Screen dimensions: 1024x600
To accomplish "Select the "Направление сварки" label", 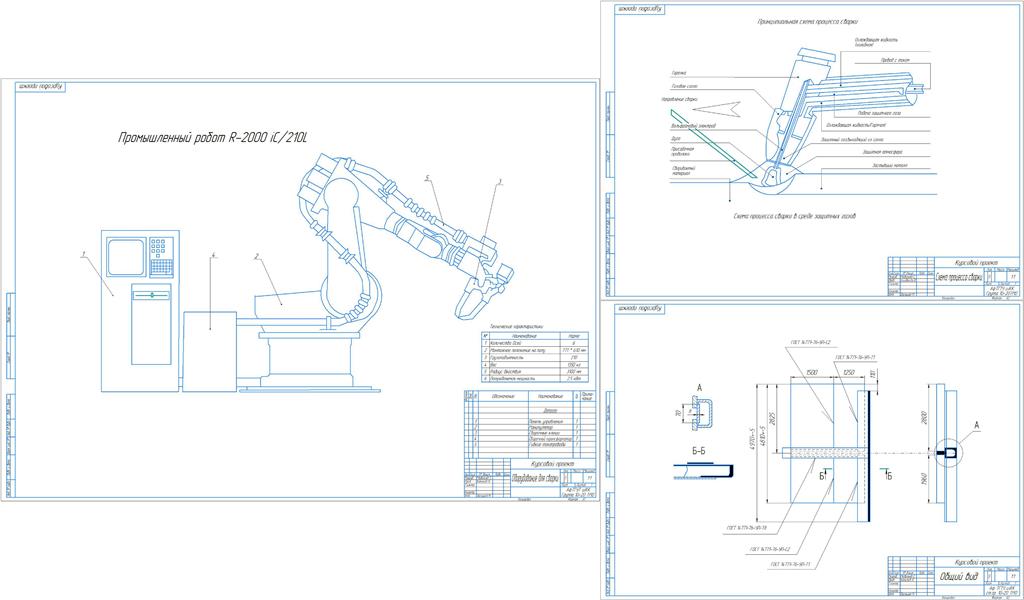I will [679, 99].
